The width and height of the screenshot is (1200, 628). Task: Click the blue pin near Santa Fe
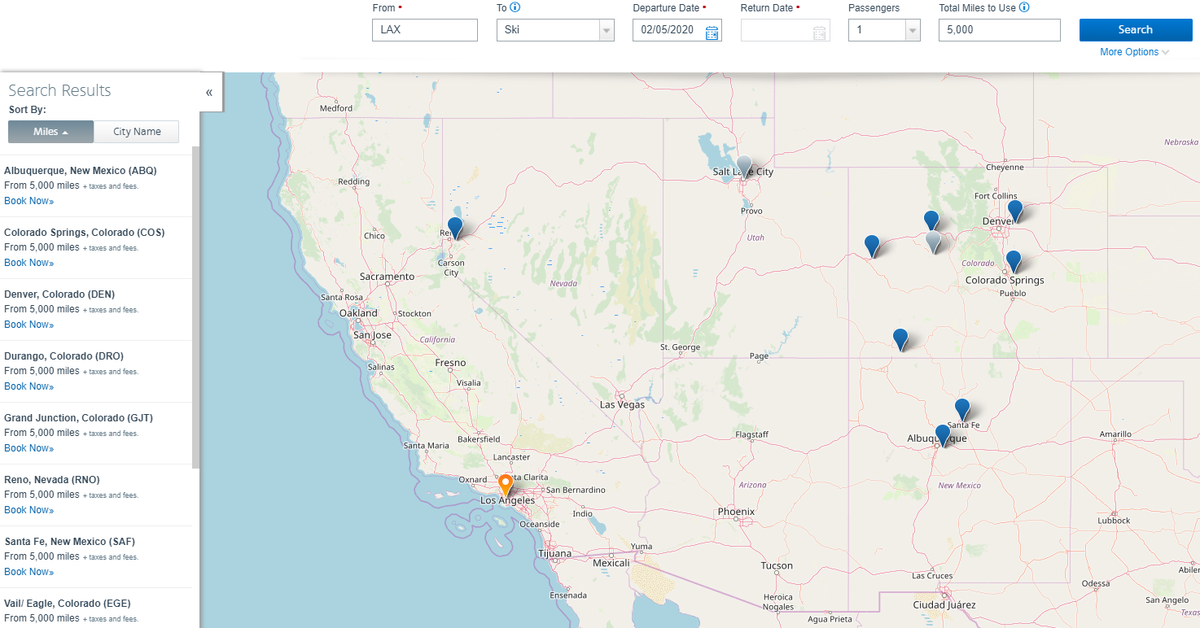(962, 409)
